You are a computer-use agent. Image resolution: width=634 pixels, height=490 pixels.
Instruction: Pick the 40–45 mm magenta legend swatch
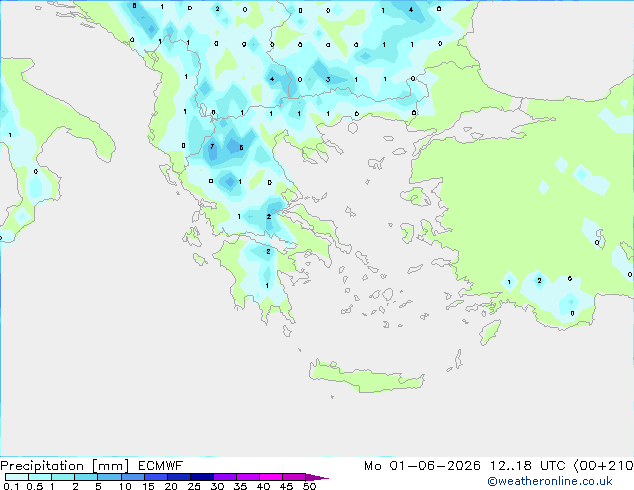pos(271,477)
